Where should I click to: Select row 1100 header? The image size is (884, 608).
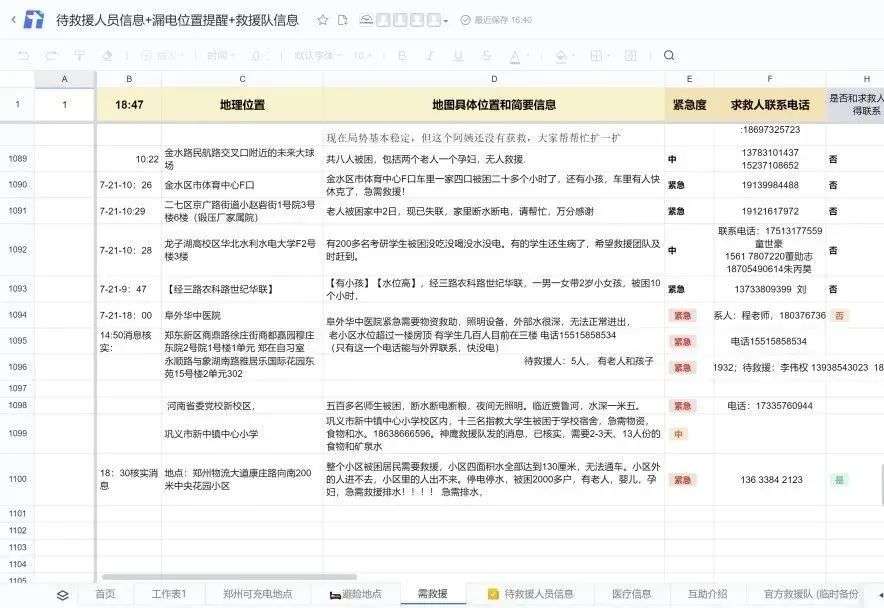pos(17,479)
